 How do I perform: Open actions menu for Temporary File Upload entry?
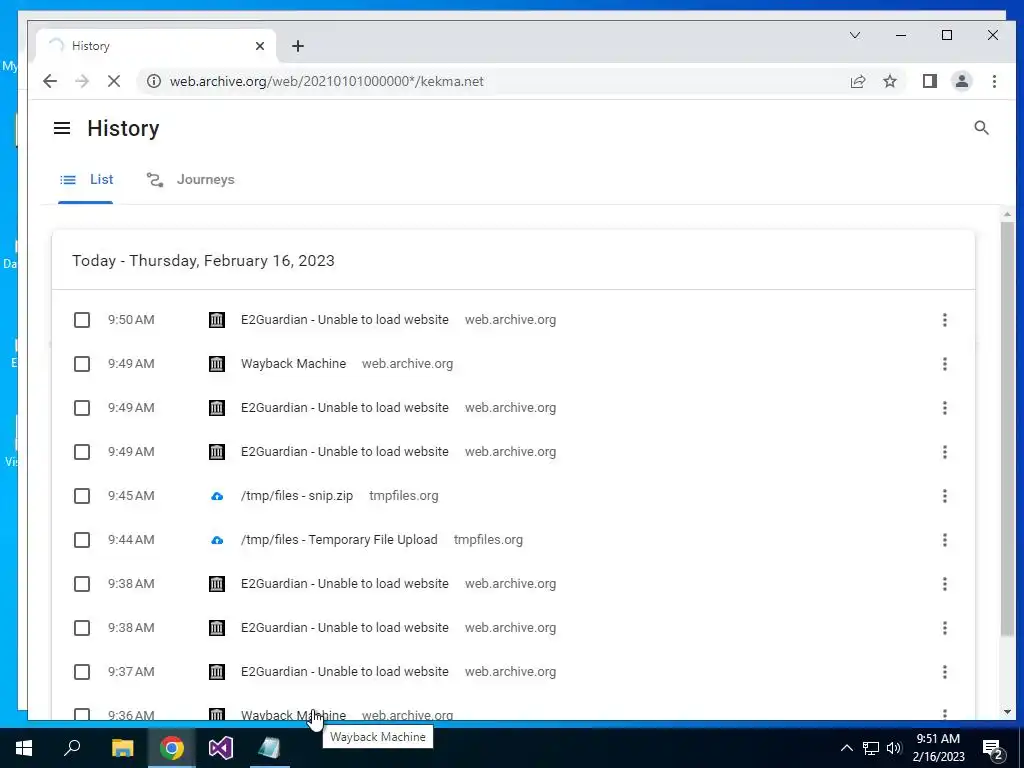click(944, 540)
